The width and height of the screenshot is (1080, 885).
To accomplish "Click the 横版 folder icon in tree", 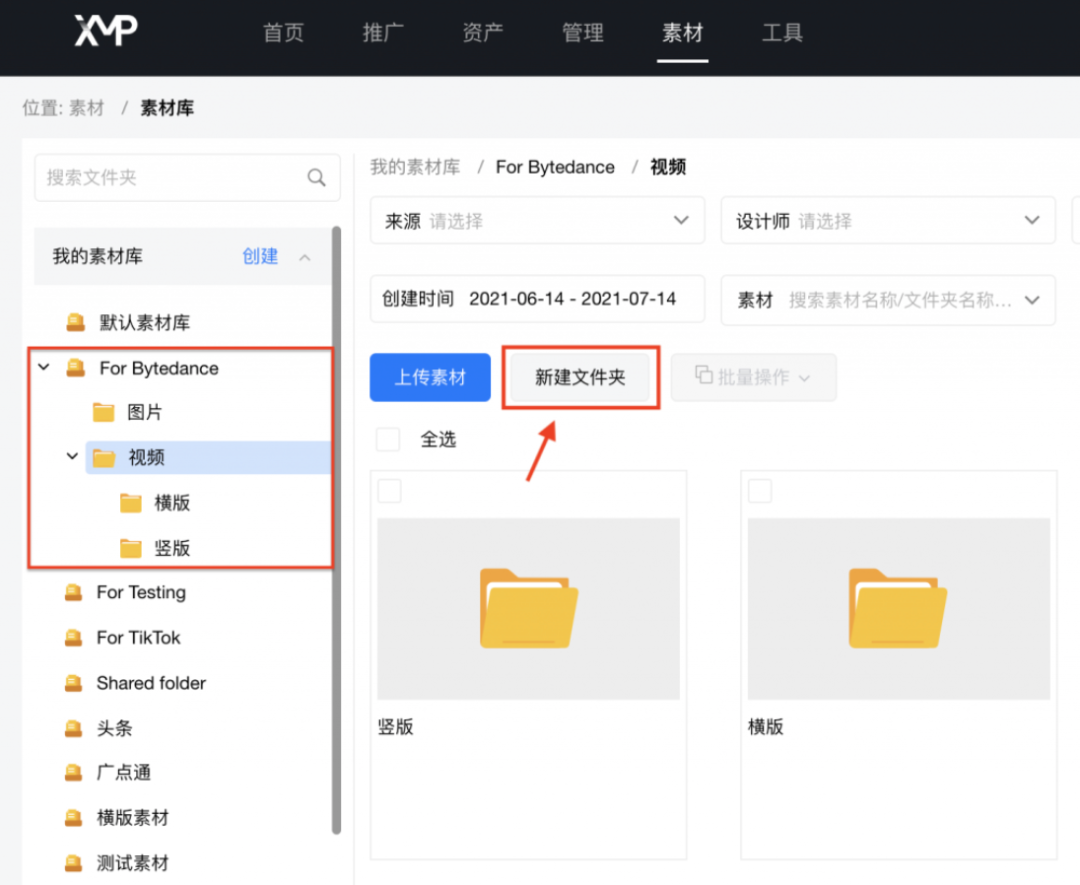I will [130, 503].
